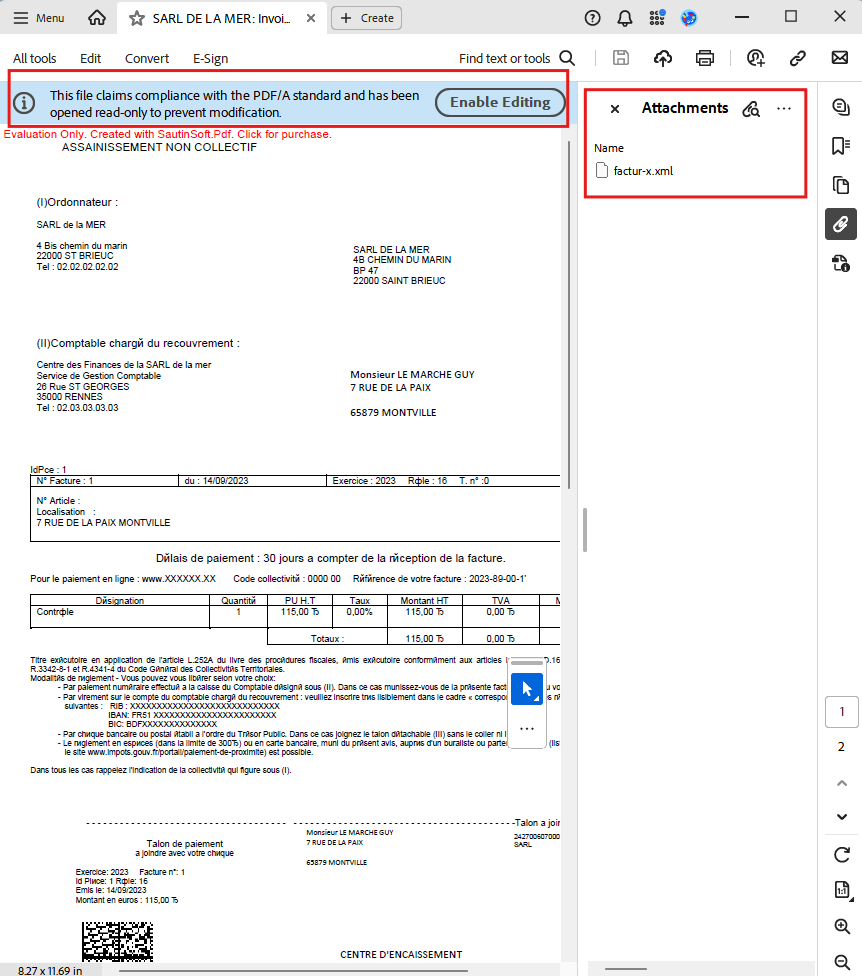Open the Bookmarks panel icon
Image resolution: width=862 pixels, height=976 pixels.
point(841,145)
